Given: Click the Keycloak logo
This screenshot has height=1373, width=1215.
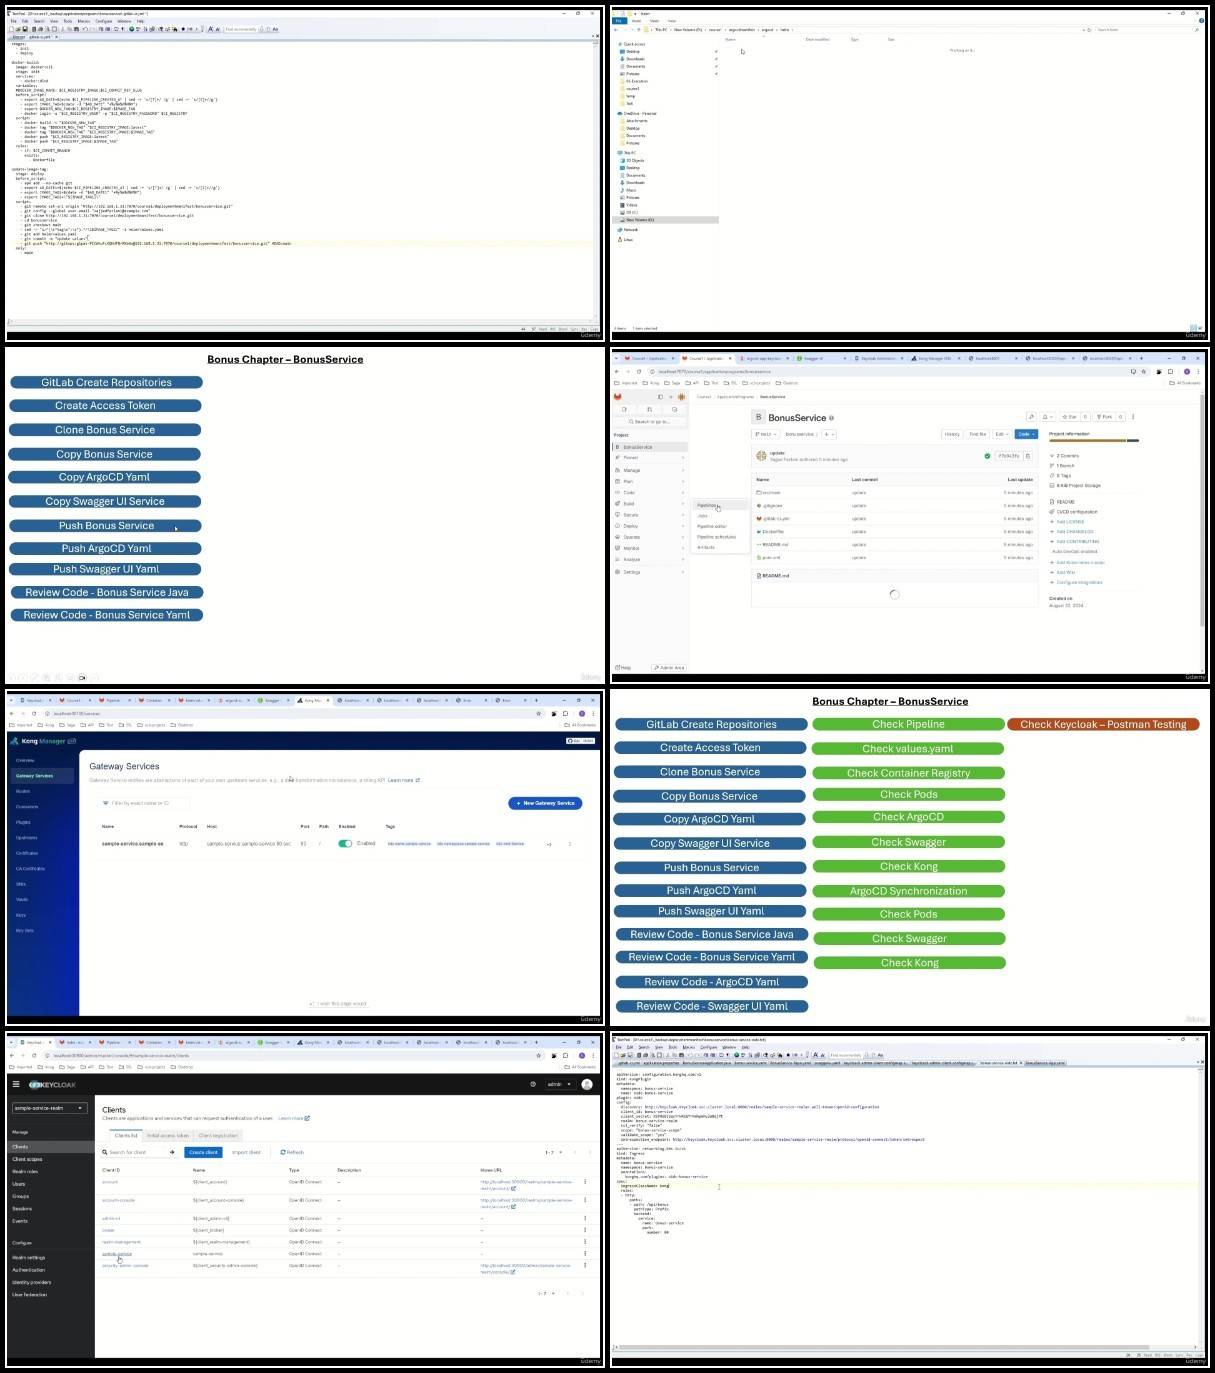Looking at the screenshot, I should [52, 1085].
